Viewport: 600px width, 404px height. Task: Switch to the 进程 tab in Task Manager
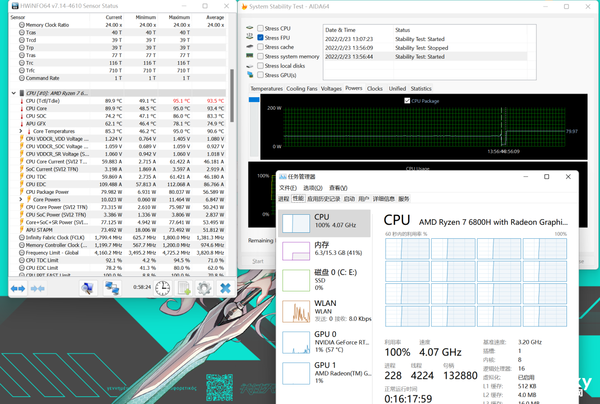(x=284, y=199)
